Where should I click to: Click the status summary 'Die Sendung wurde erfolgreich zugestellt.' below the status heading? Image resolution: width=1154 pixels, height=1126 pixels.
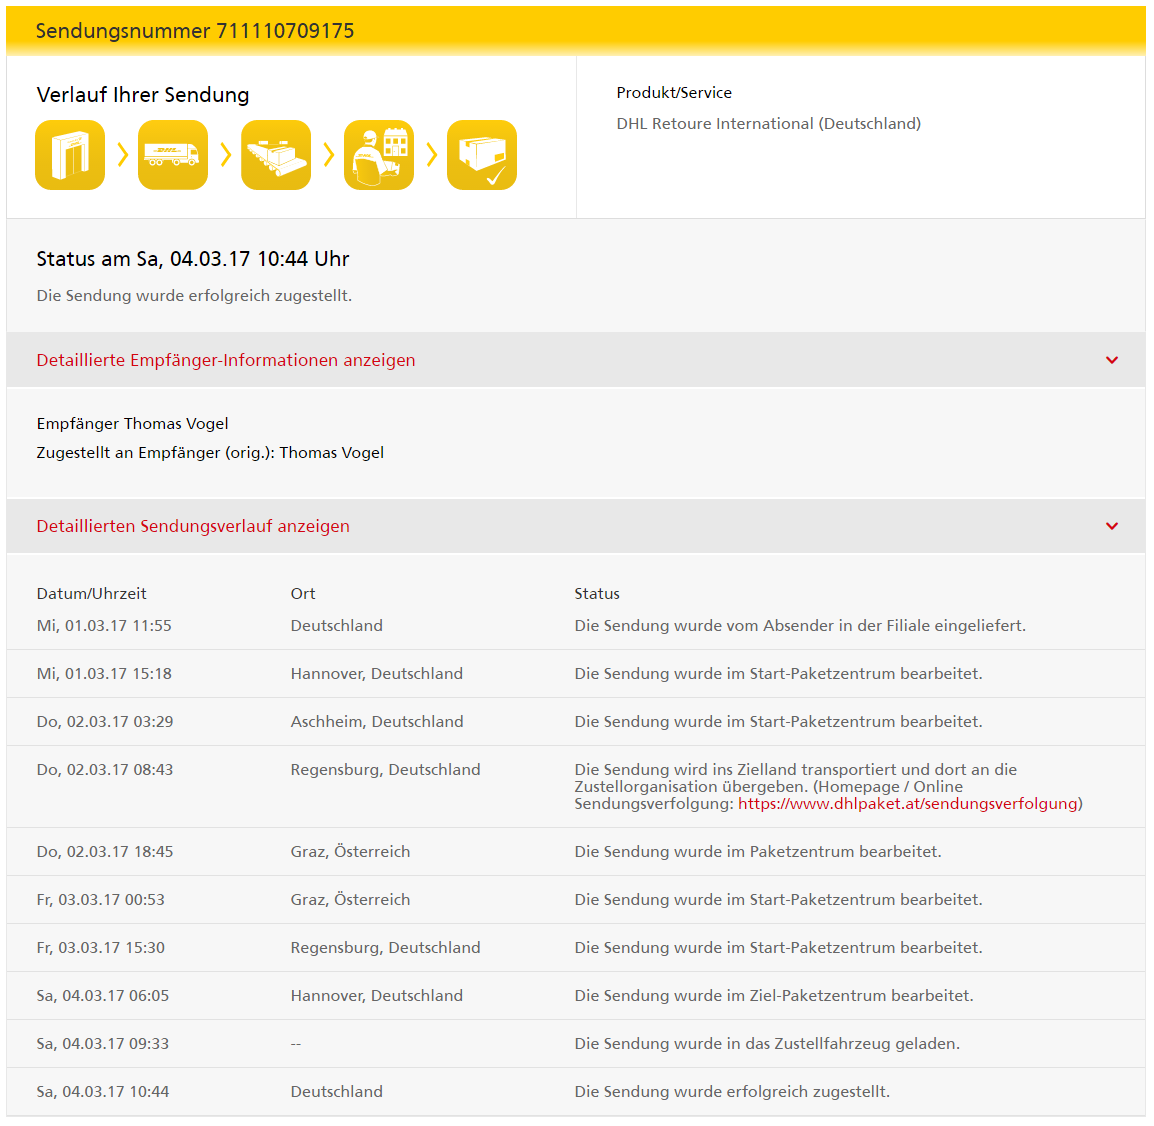point(194,296)
